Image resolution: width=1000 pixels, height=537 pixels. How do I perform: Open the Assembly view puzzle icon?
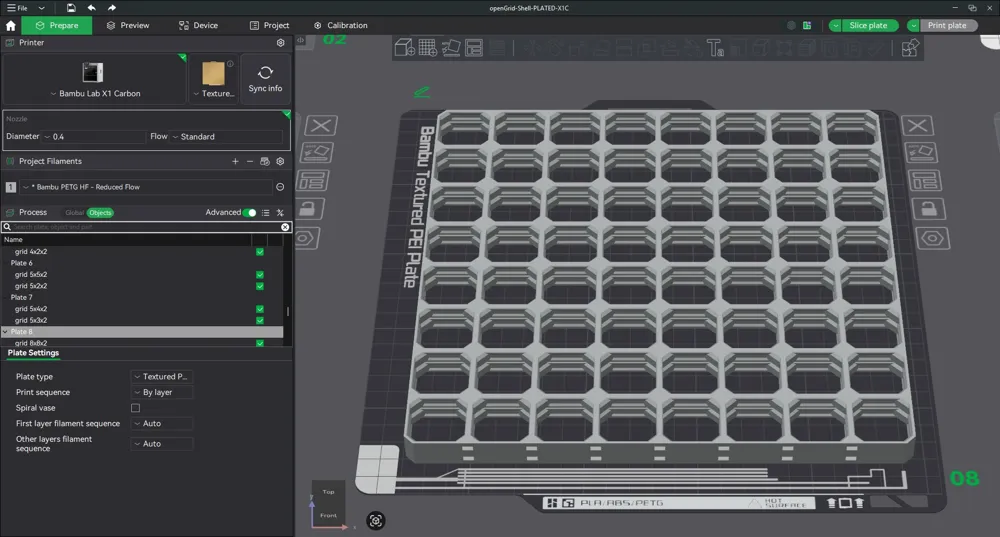pyautogui.click(x=910, y=48)
